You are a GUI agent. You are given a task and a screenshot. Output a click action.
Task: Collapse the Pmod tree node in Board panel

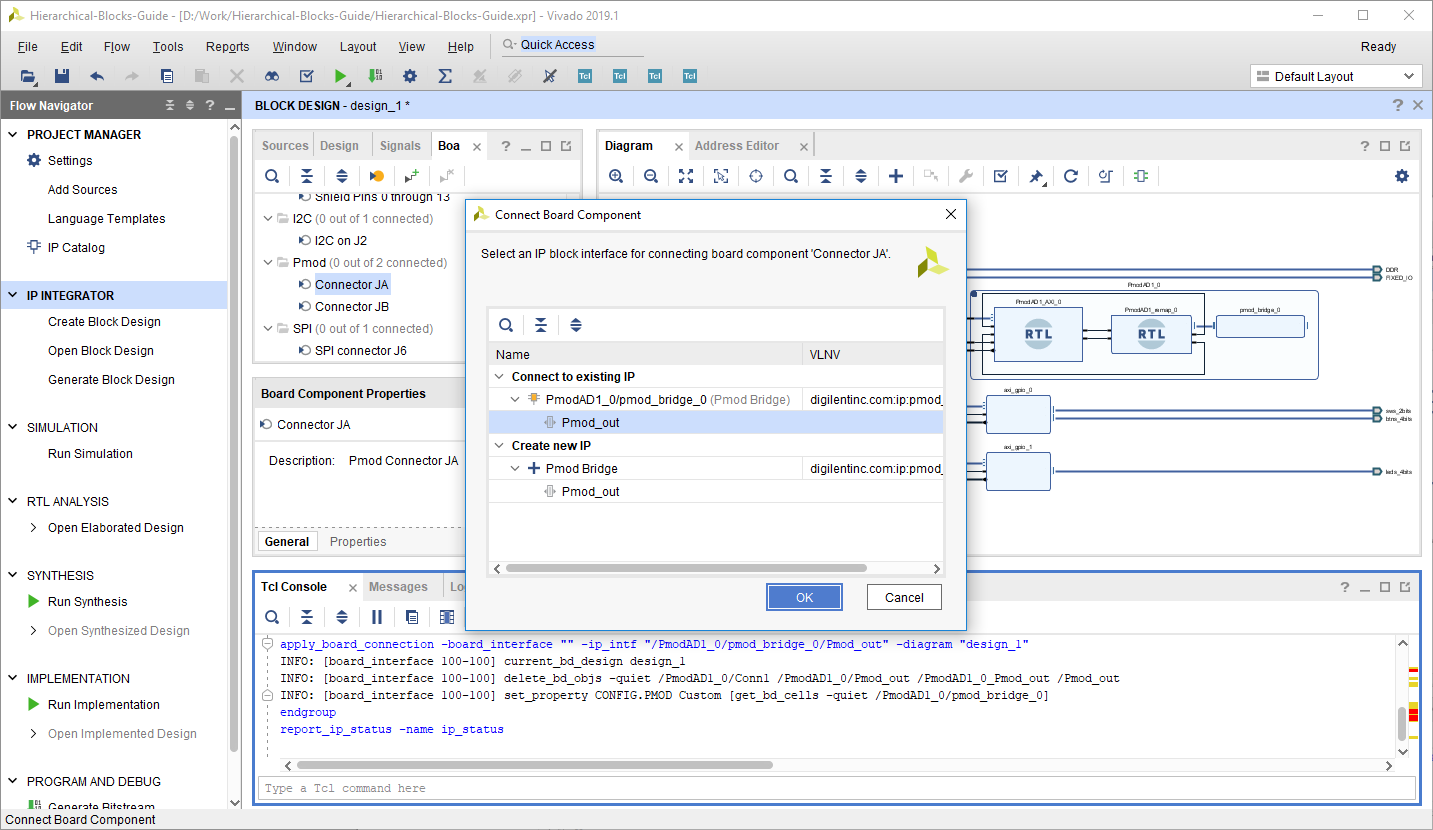tap(268, 263)
